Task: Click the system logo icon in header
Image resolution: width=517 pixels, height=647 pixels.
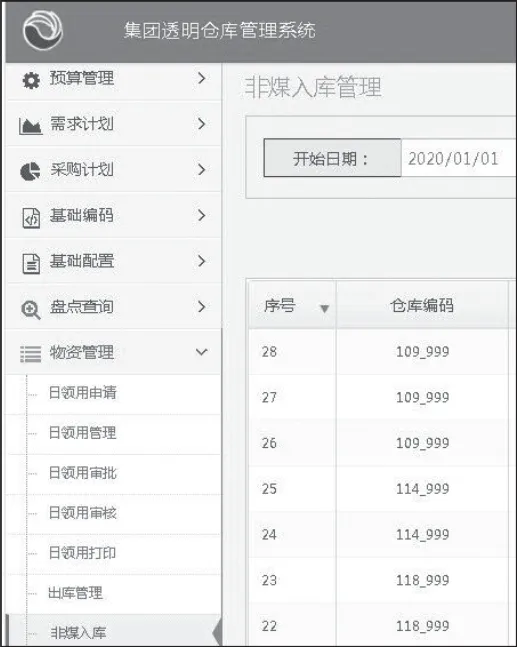Action: point(42,30)
